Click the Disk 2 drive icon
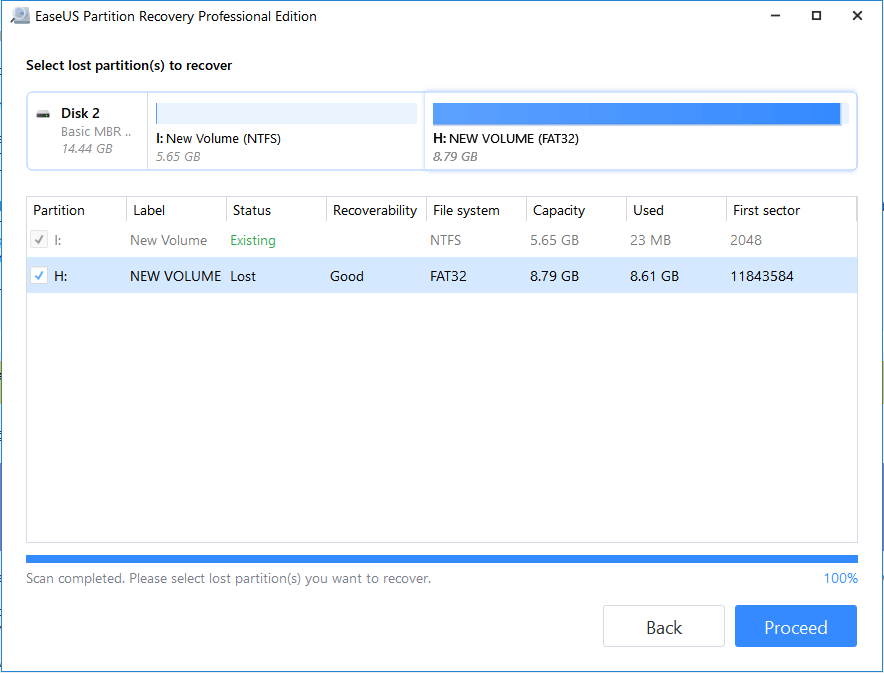The width and height of the screenshot is (884, 673). [x=43, y=113]
